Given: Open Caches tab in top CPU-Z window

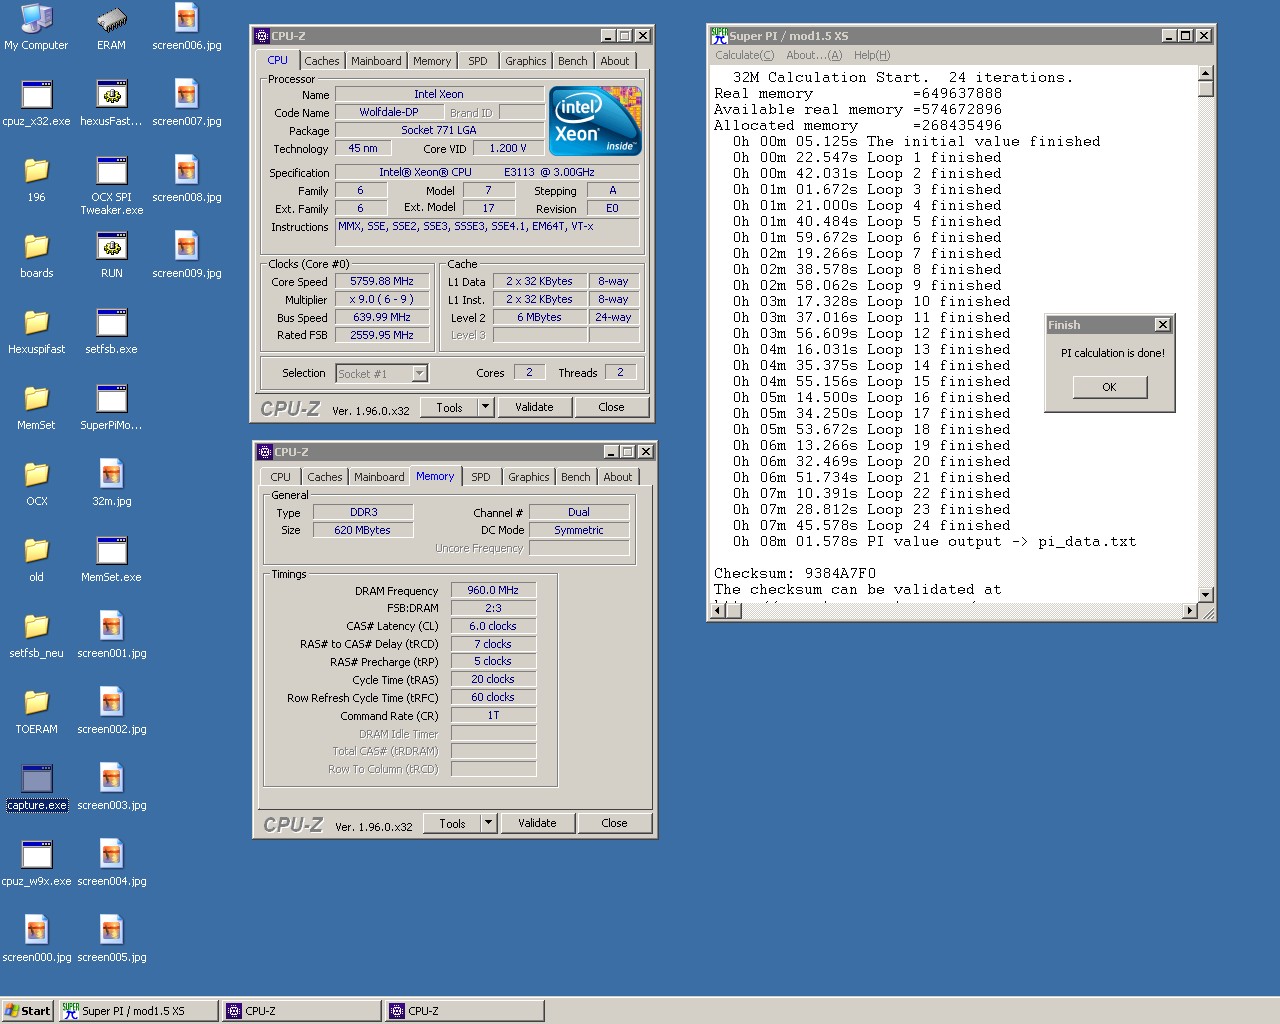Looking at the screenshot, I should pos(322,61).
